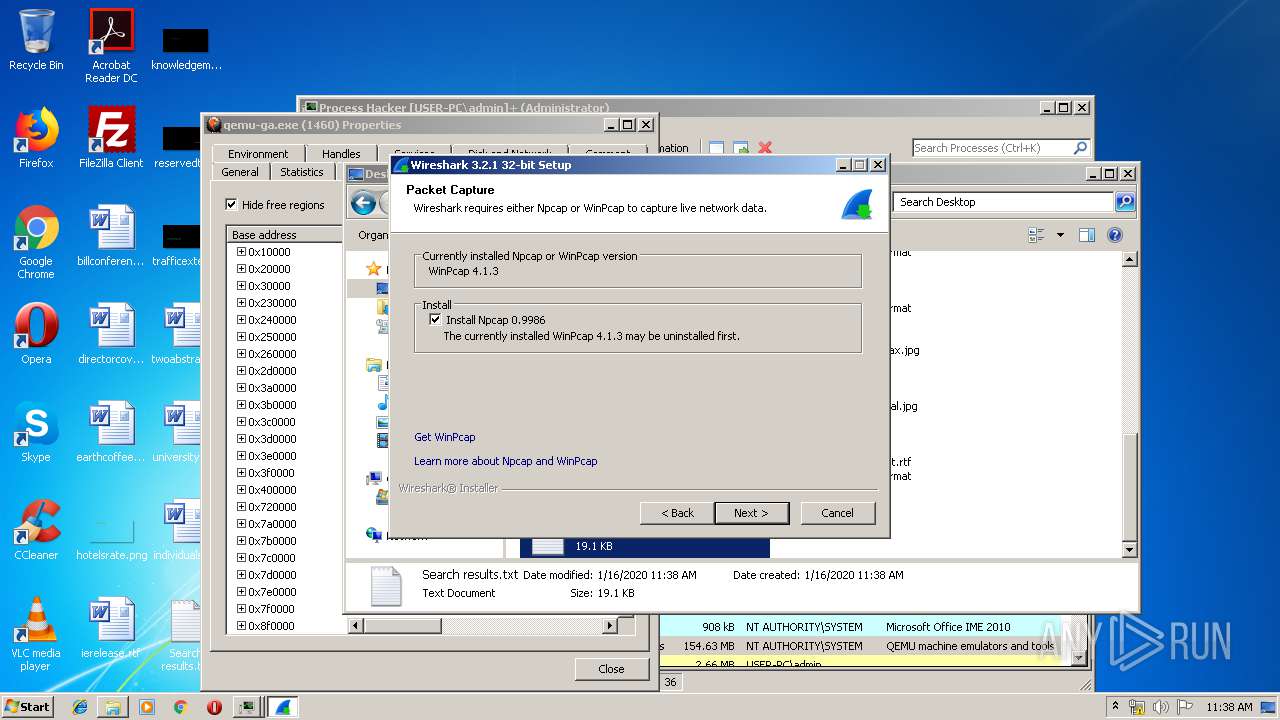Open the Recycle Bin desktop icon
This screenshot has height=720, width=1280.
36,40
